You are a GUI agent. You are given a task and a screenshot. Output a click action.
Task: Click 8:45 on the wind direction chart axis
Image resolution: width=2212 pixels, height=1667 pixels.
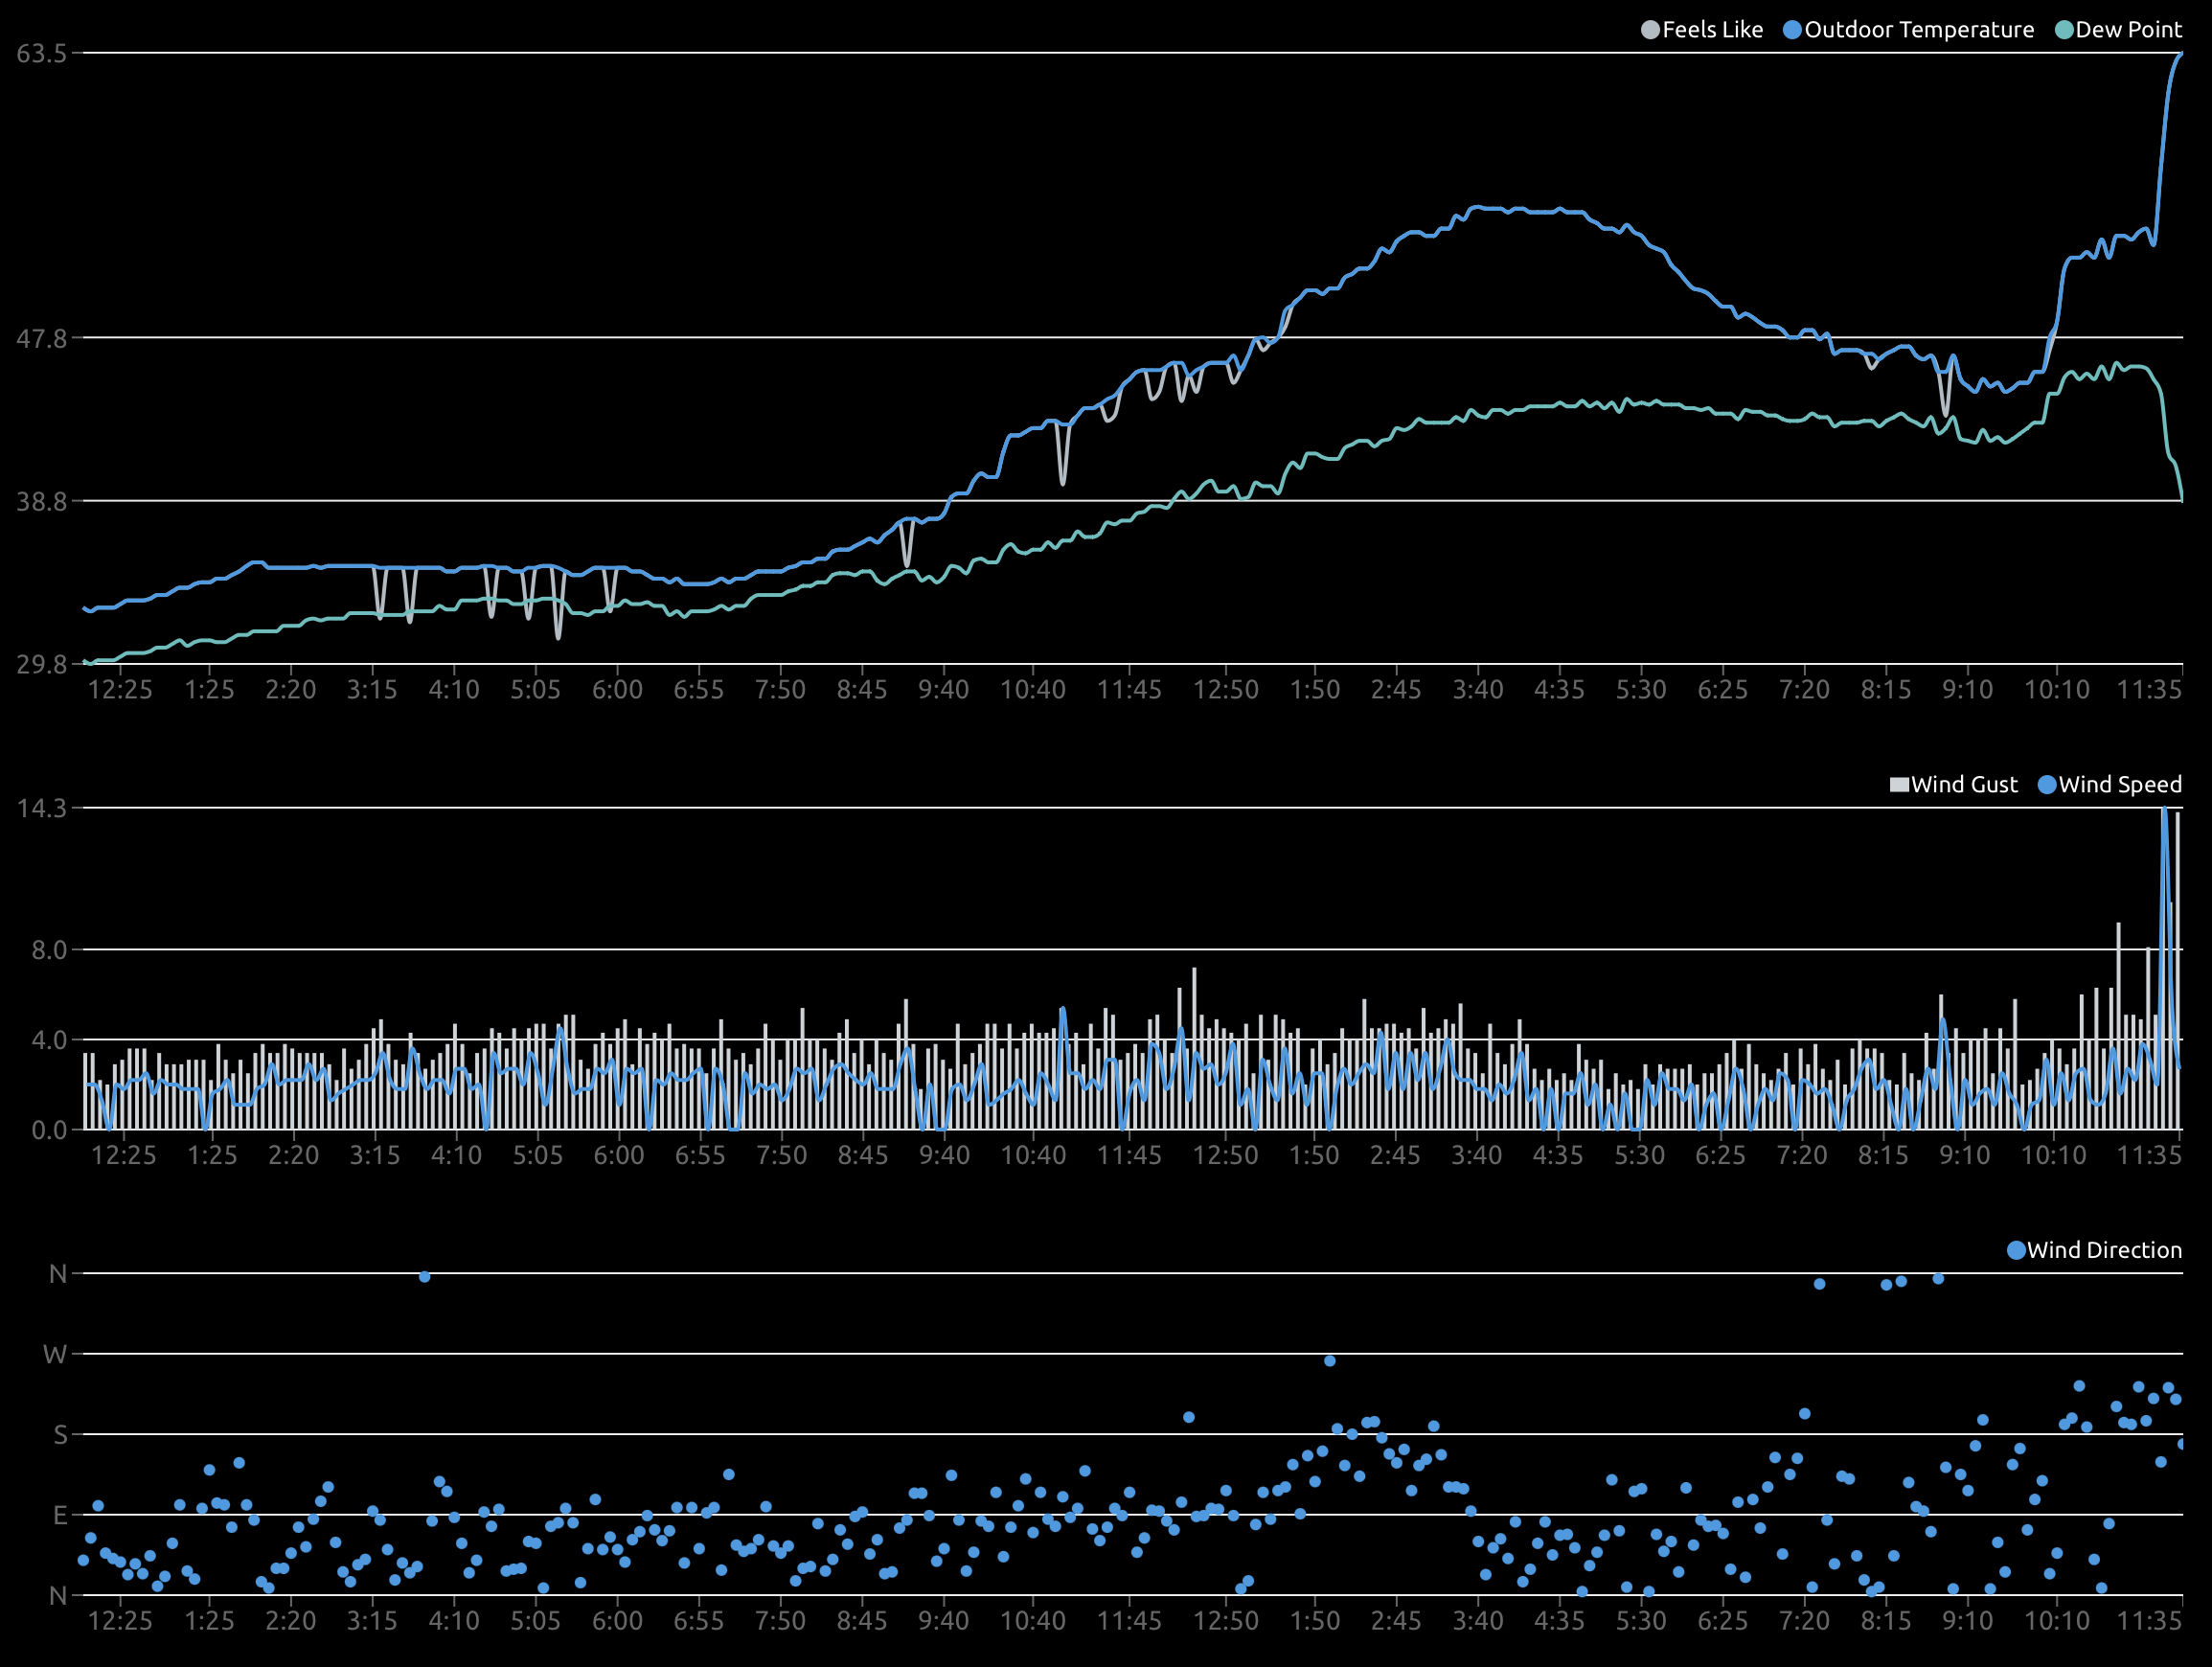tap(862, 1622)
